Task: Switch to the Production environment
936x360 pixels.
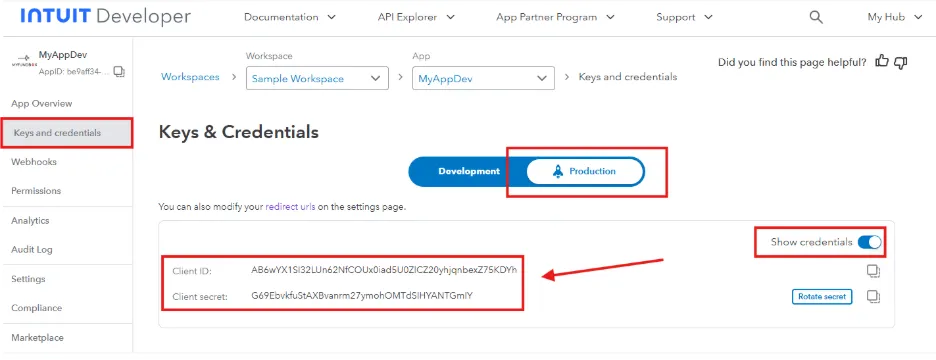Action: 585,171
